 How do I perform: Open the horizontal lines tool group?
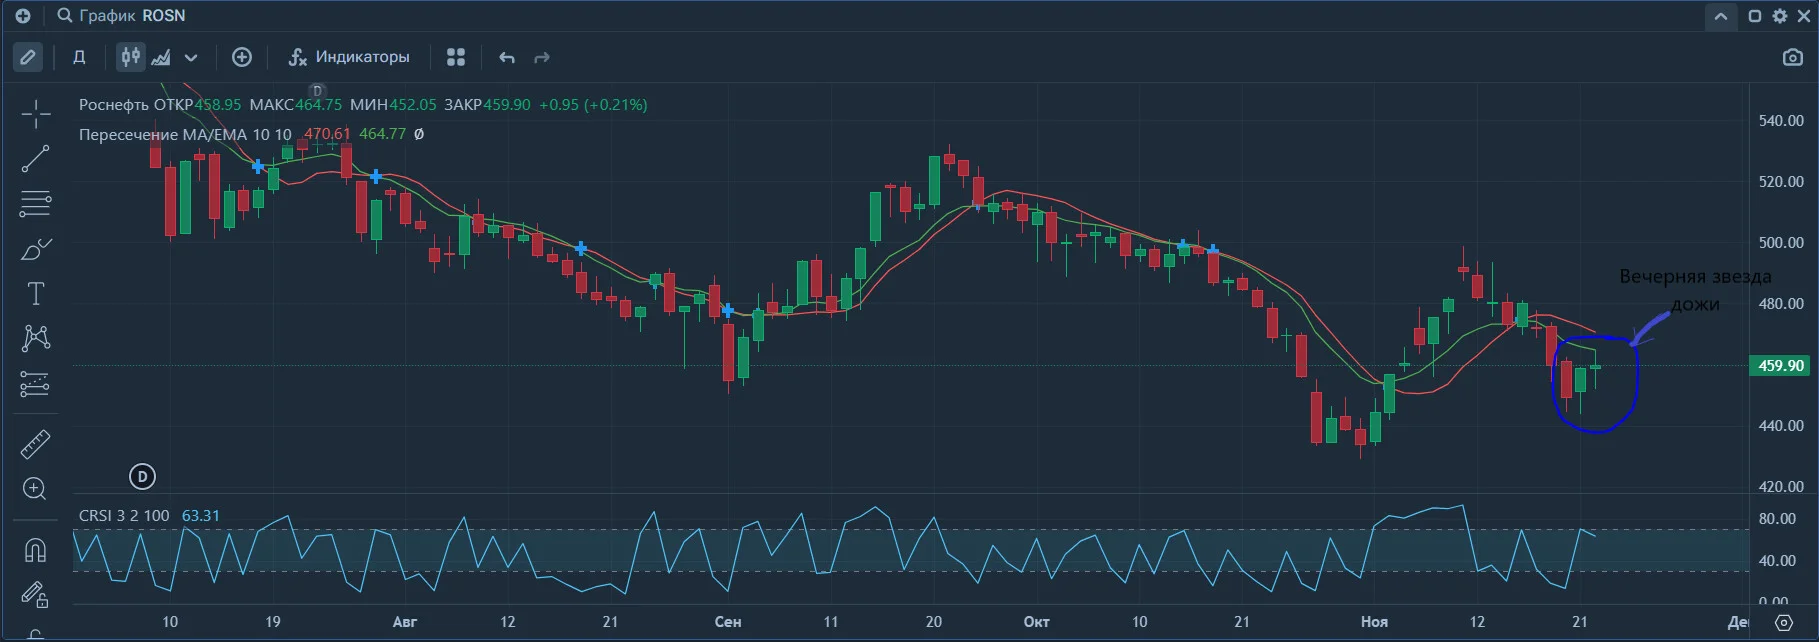coord(36,204)
